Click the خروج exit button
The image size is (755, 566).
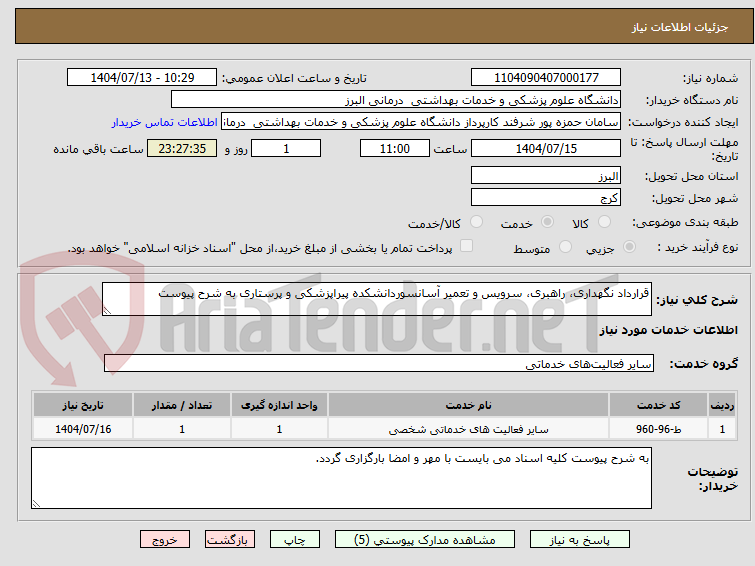pos(165,540)
